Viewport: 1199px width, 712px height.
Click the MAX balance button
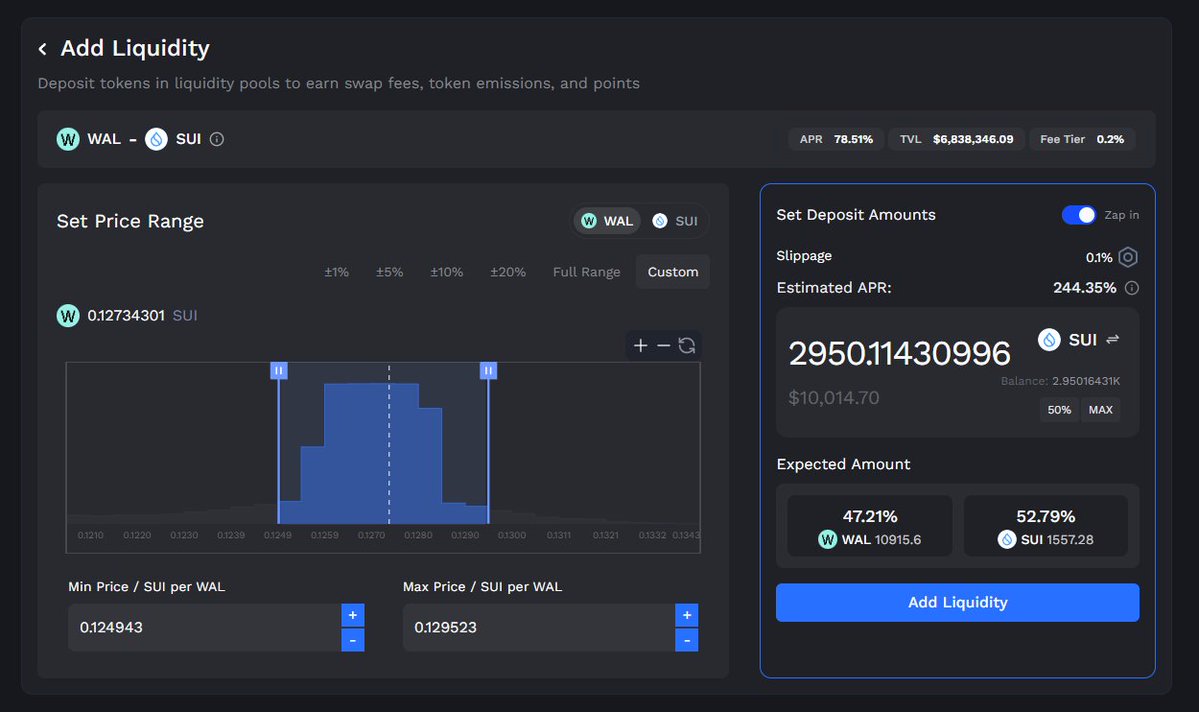[1100, 410]
